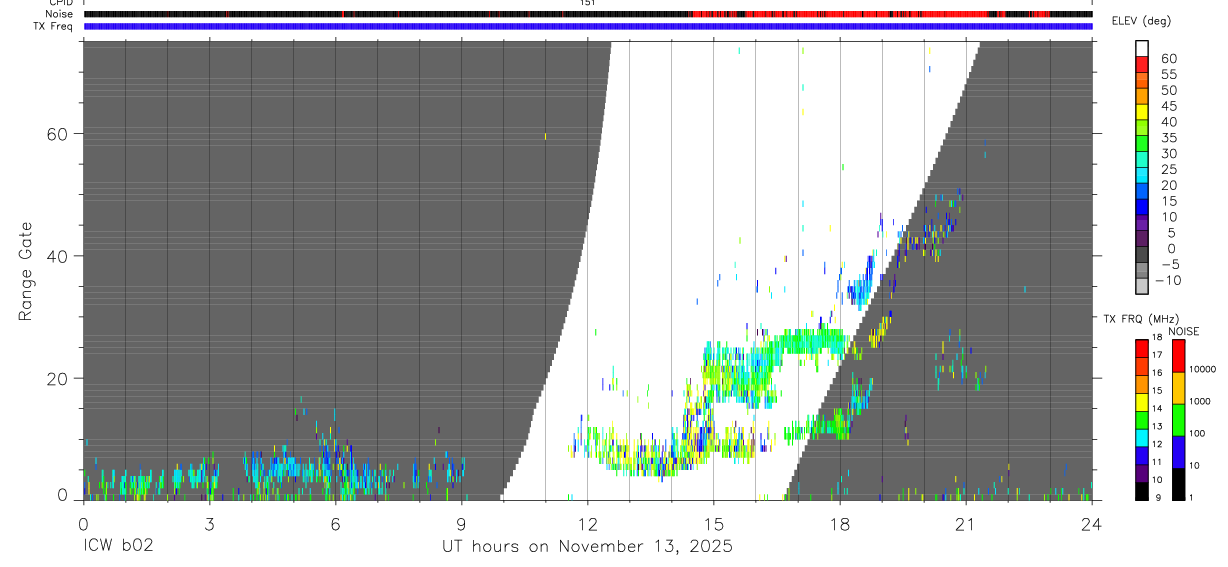
Task: Select the red 55–60 segment of ELEV color bar
Action: [1142, 65]
